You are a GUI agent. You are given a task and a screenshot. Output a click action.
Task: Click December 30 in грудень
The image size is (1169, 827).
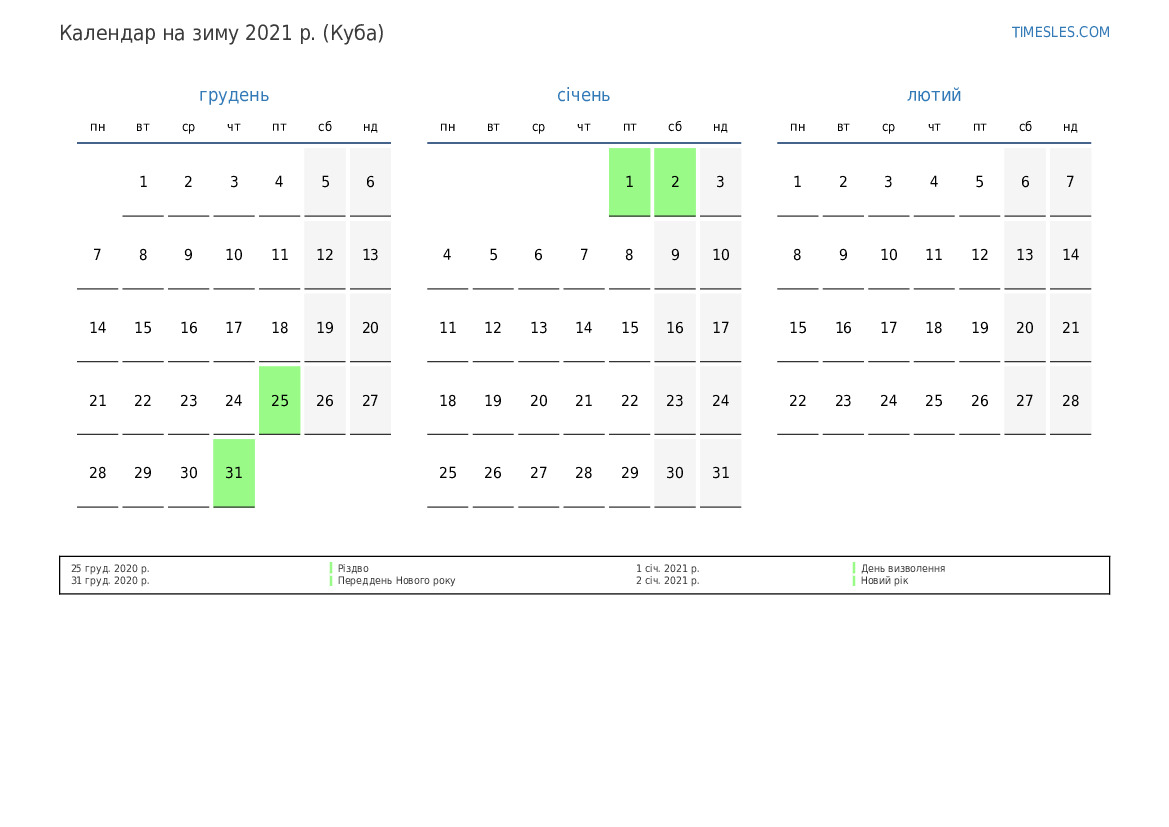pyautogui.click(x=189, y=473)
